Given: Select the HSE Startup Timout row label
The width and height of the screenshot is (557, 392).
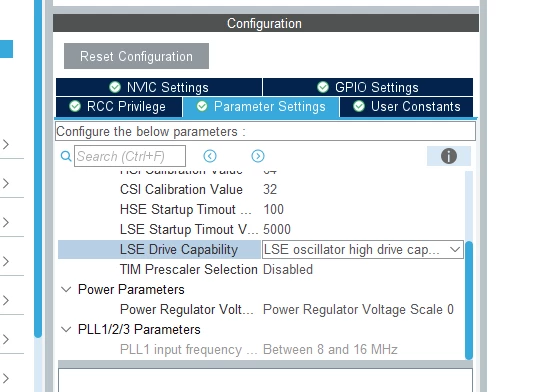Looking at the screenshot, I should click(x=185, y=209).
